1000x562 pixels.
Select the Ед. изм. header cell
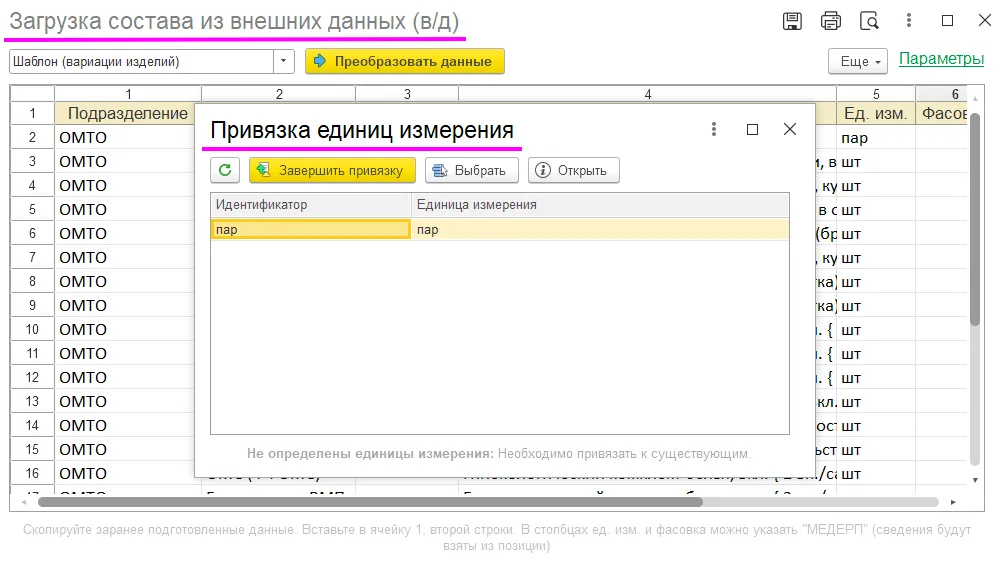pyautogui.click(x=876, y=114)
